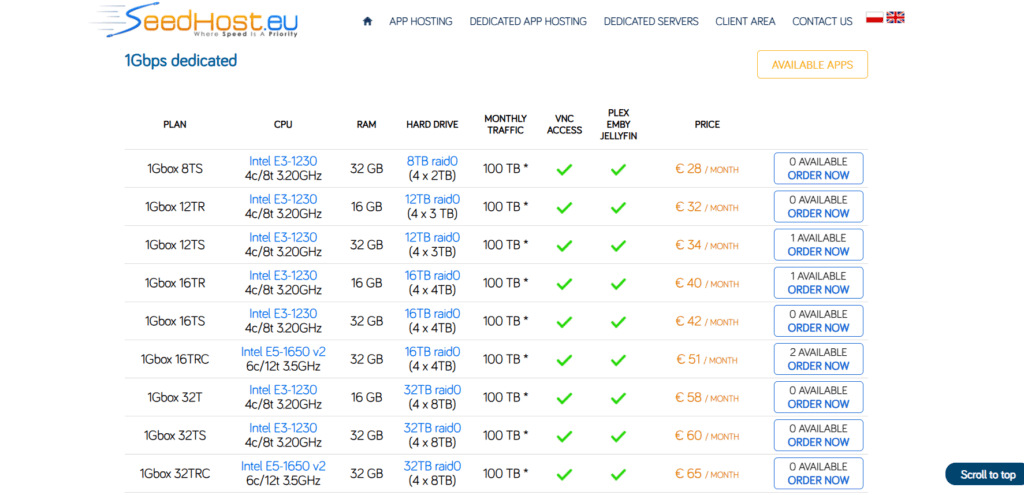Click Plex checkmark for 1Gbox 12TR

(618, 207)
